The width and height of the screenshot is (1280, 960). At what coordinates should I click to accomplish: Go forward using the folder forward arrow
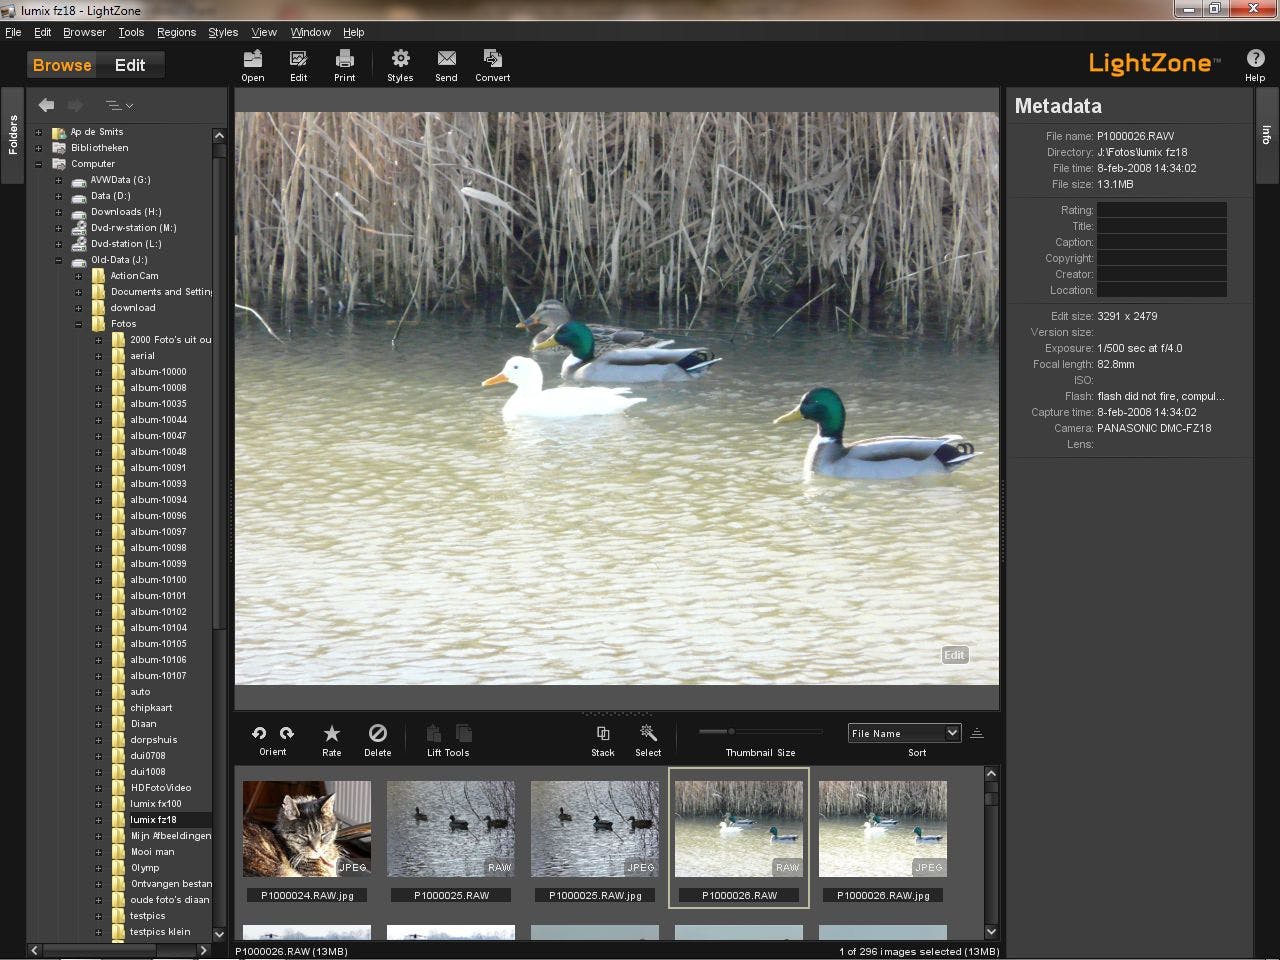pos(75,104)
